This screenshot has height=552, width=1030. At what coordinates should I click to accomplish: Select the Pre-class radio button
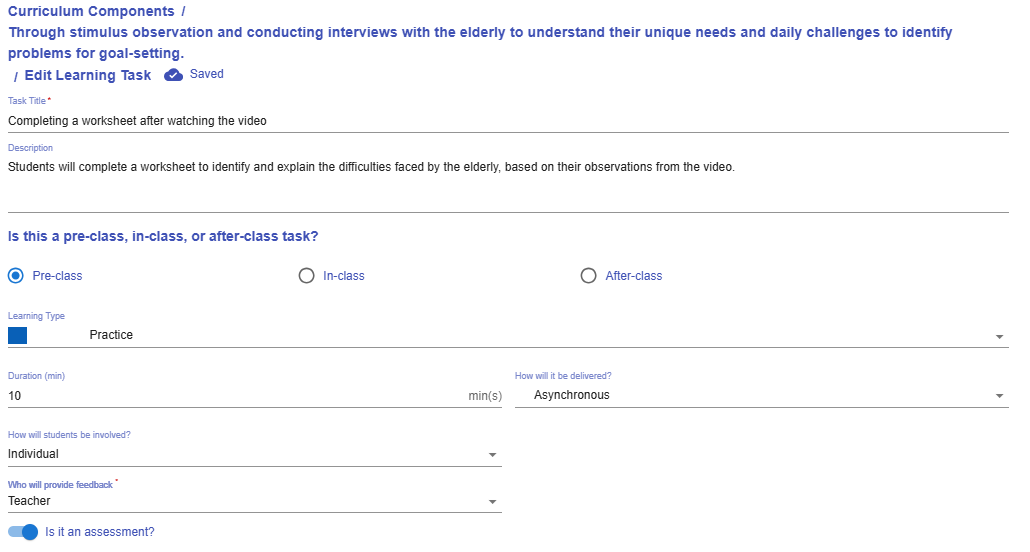[x=16, y=276]
